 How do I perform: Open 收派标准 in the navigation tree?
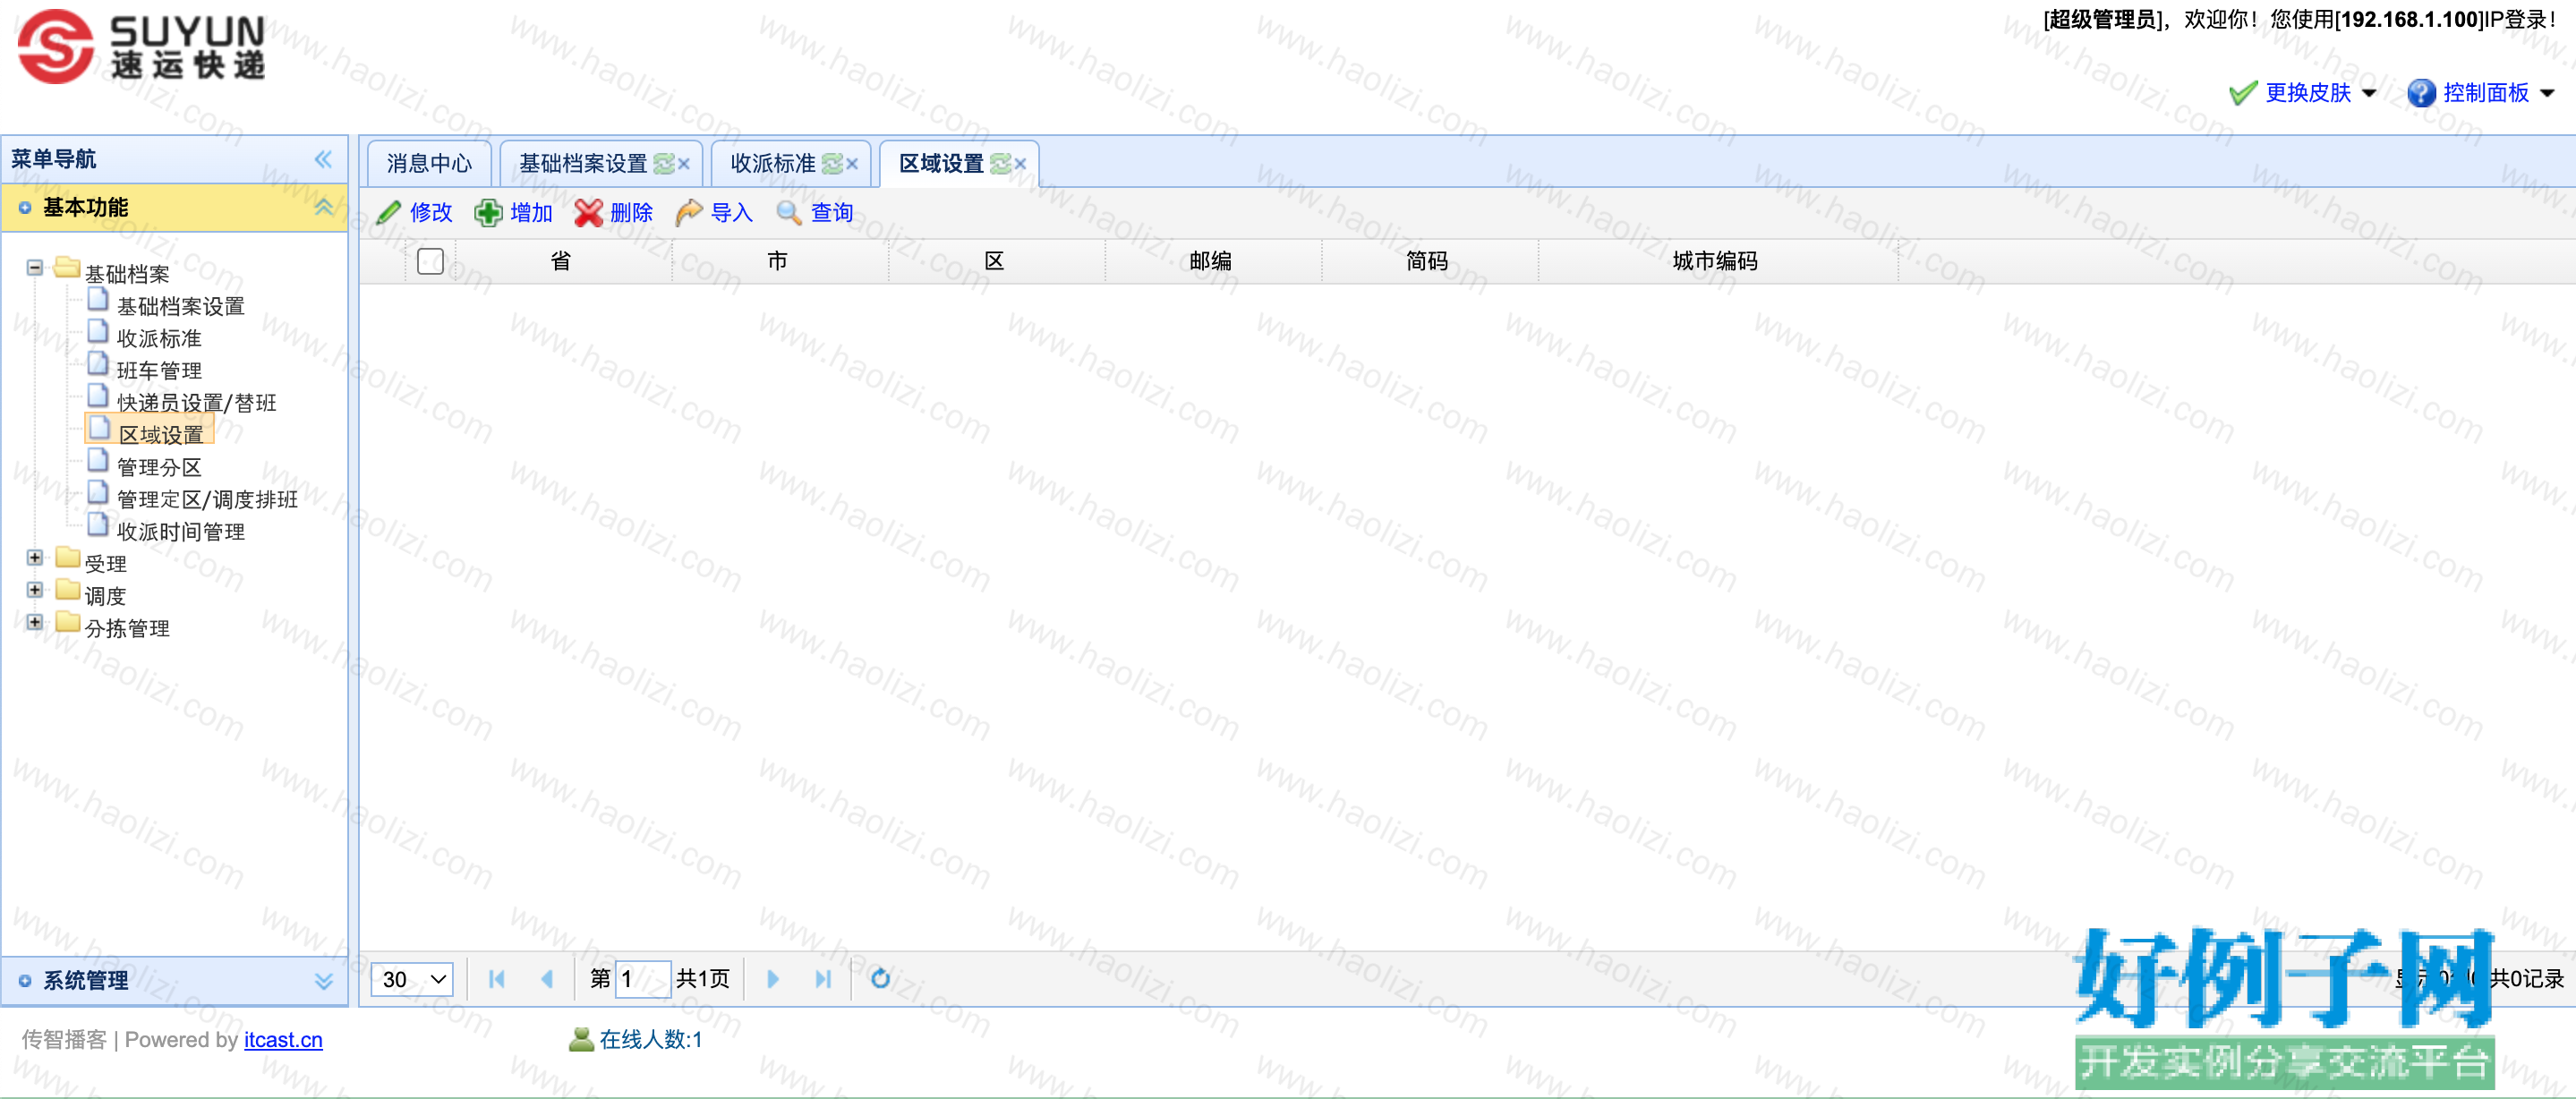click(x=159, y=339)
